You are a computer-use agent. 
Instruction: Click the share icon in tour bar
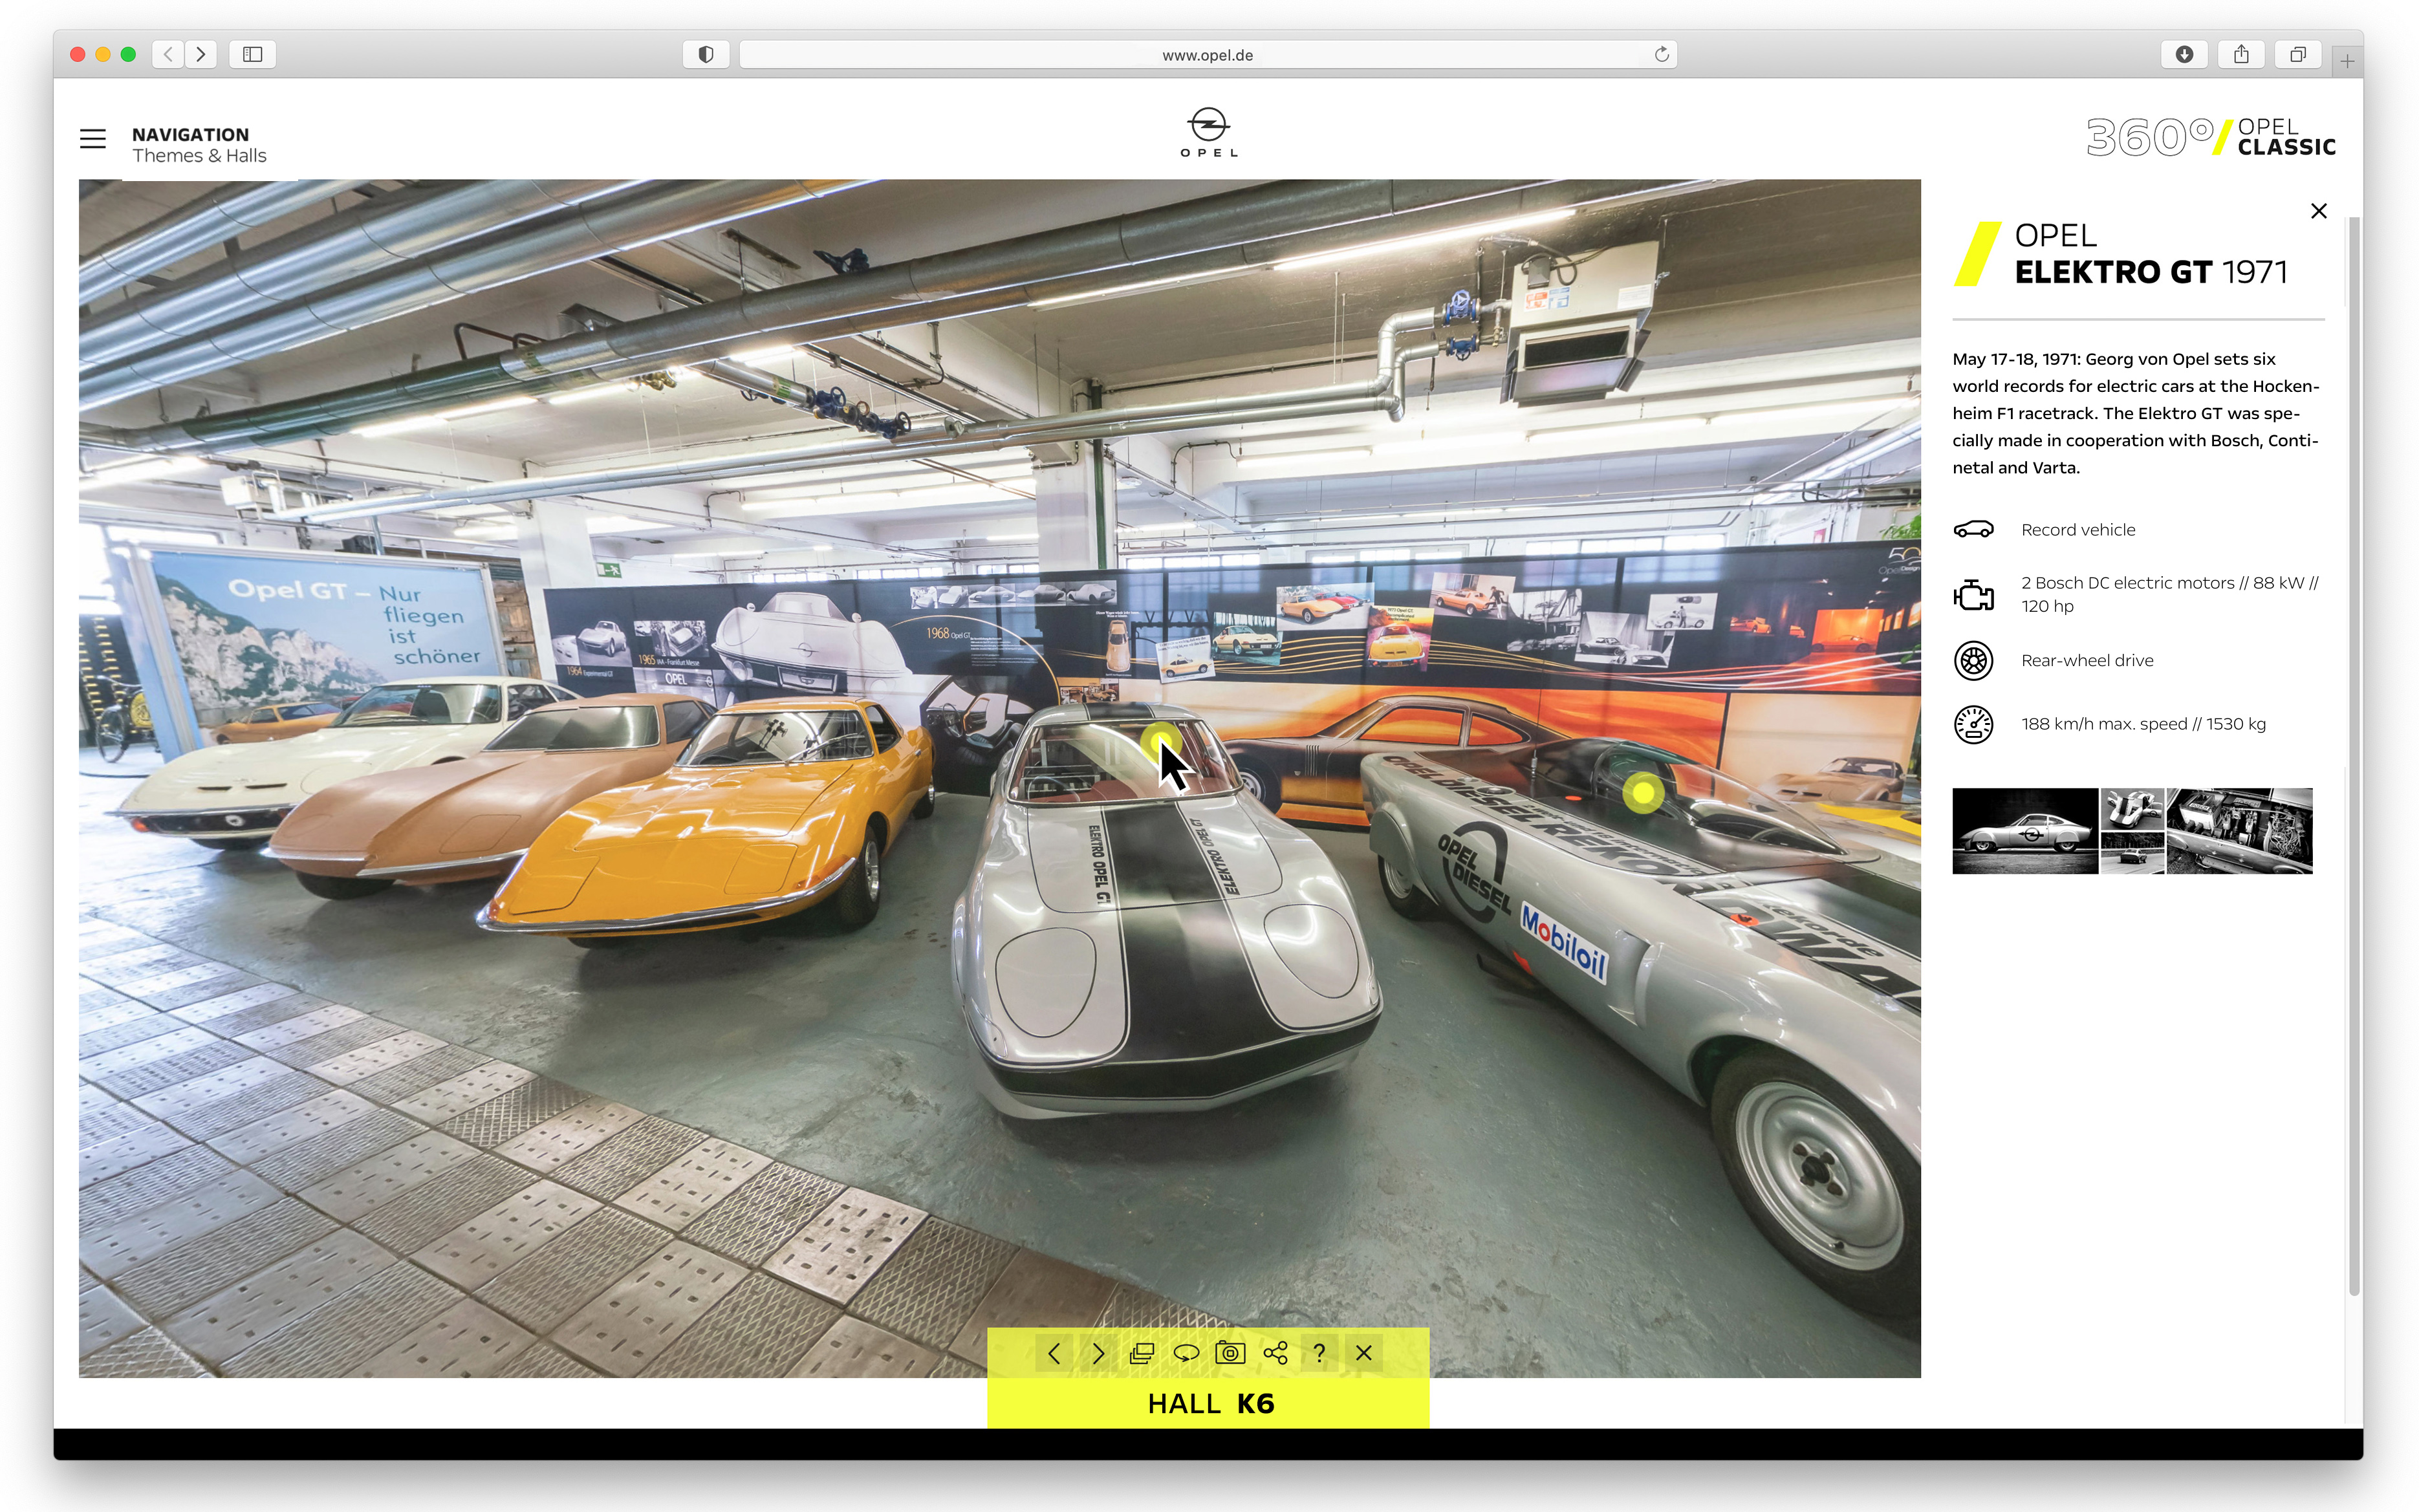1275,1353
